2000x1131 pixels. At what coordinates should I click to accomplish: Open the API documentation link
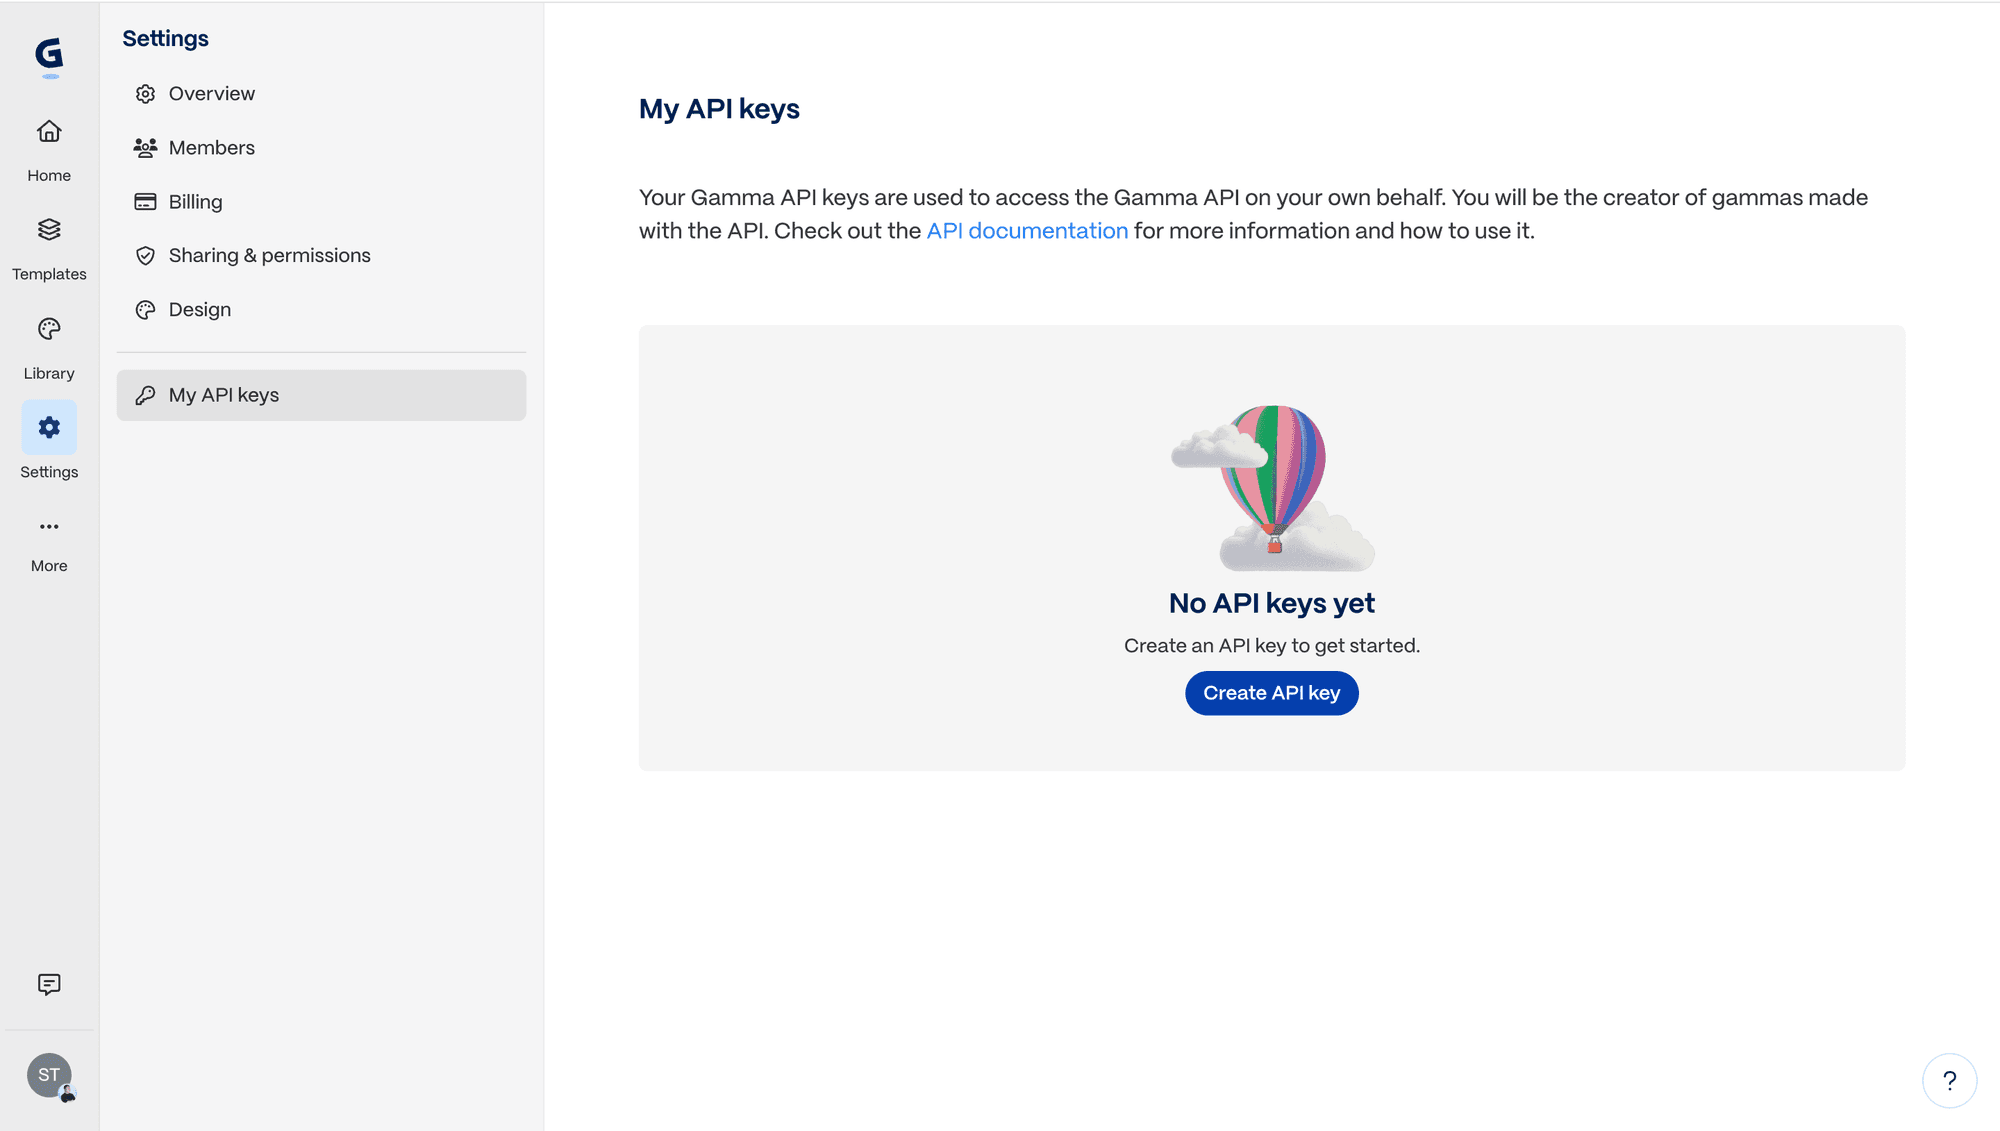click(x=1027, y=231)
